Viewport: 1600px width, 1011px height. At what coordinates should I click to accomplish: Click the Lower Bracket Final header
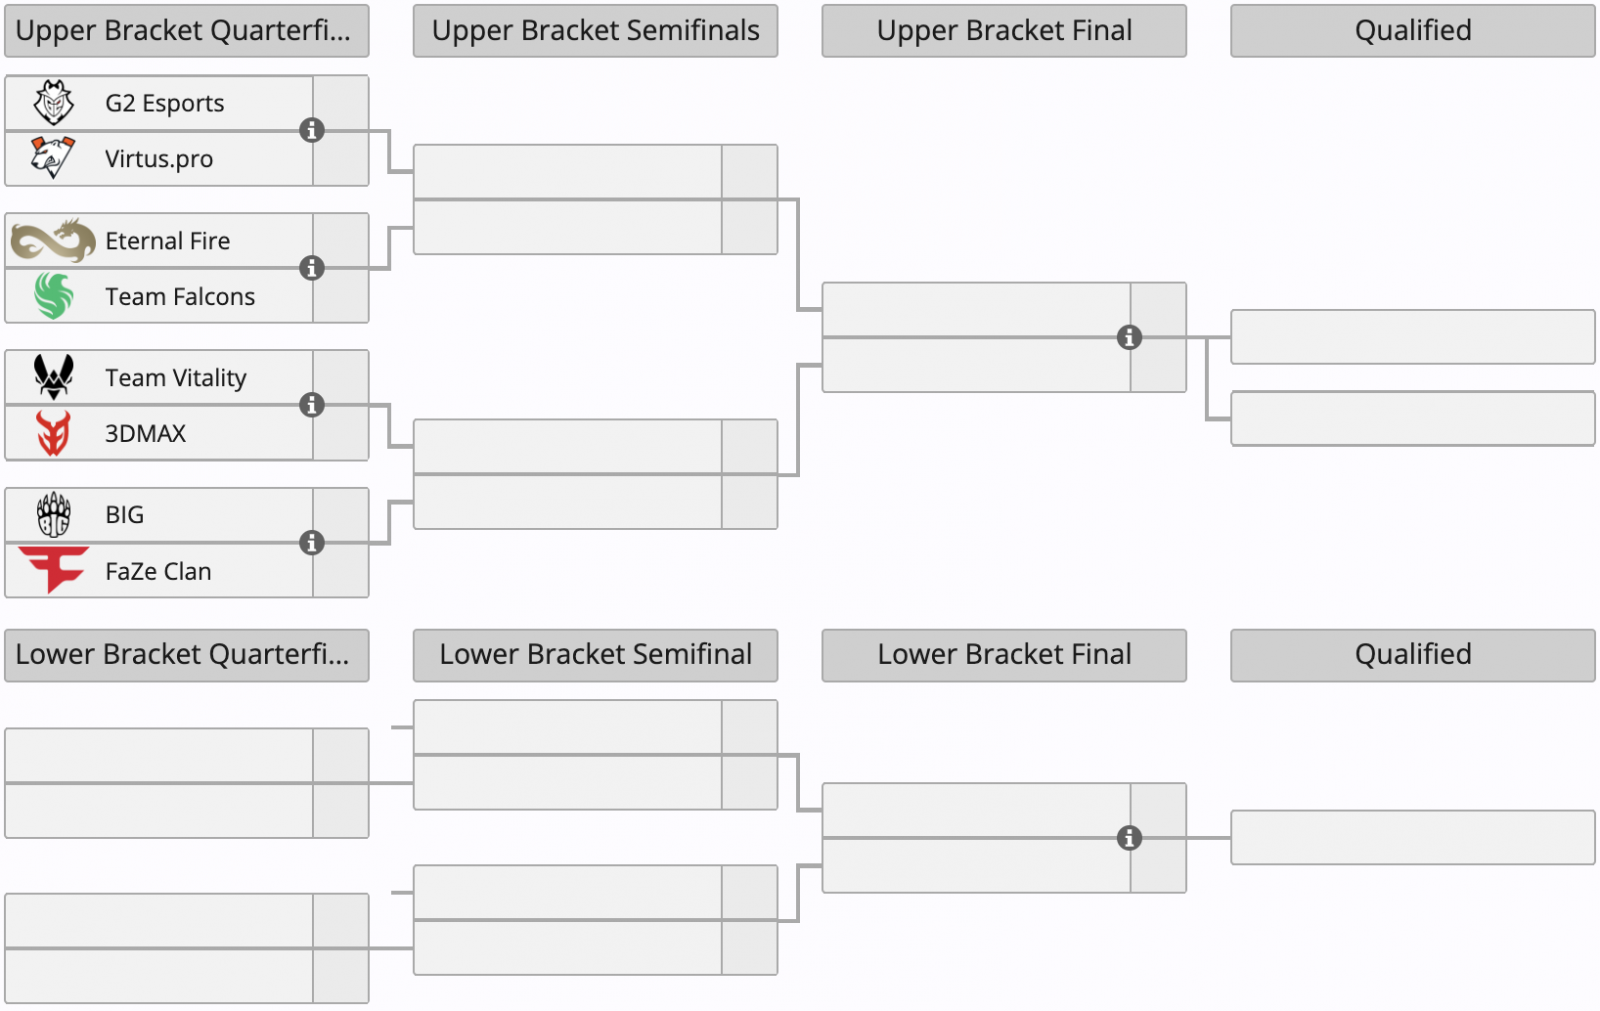point(1004,655)
